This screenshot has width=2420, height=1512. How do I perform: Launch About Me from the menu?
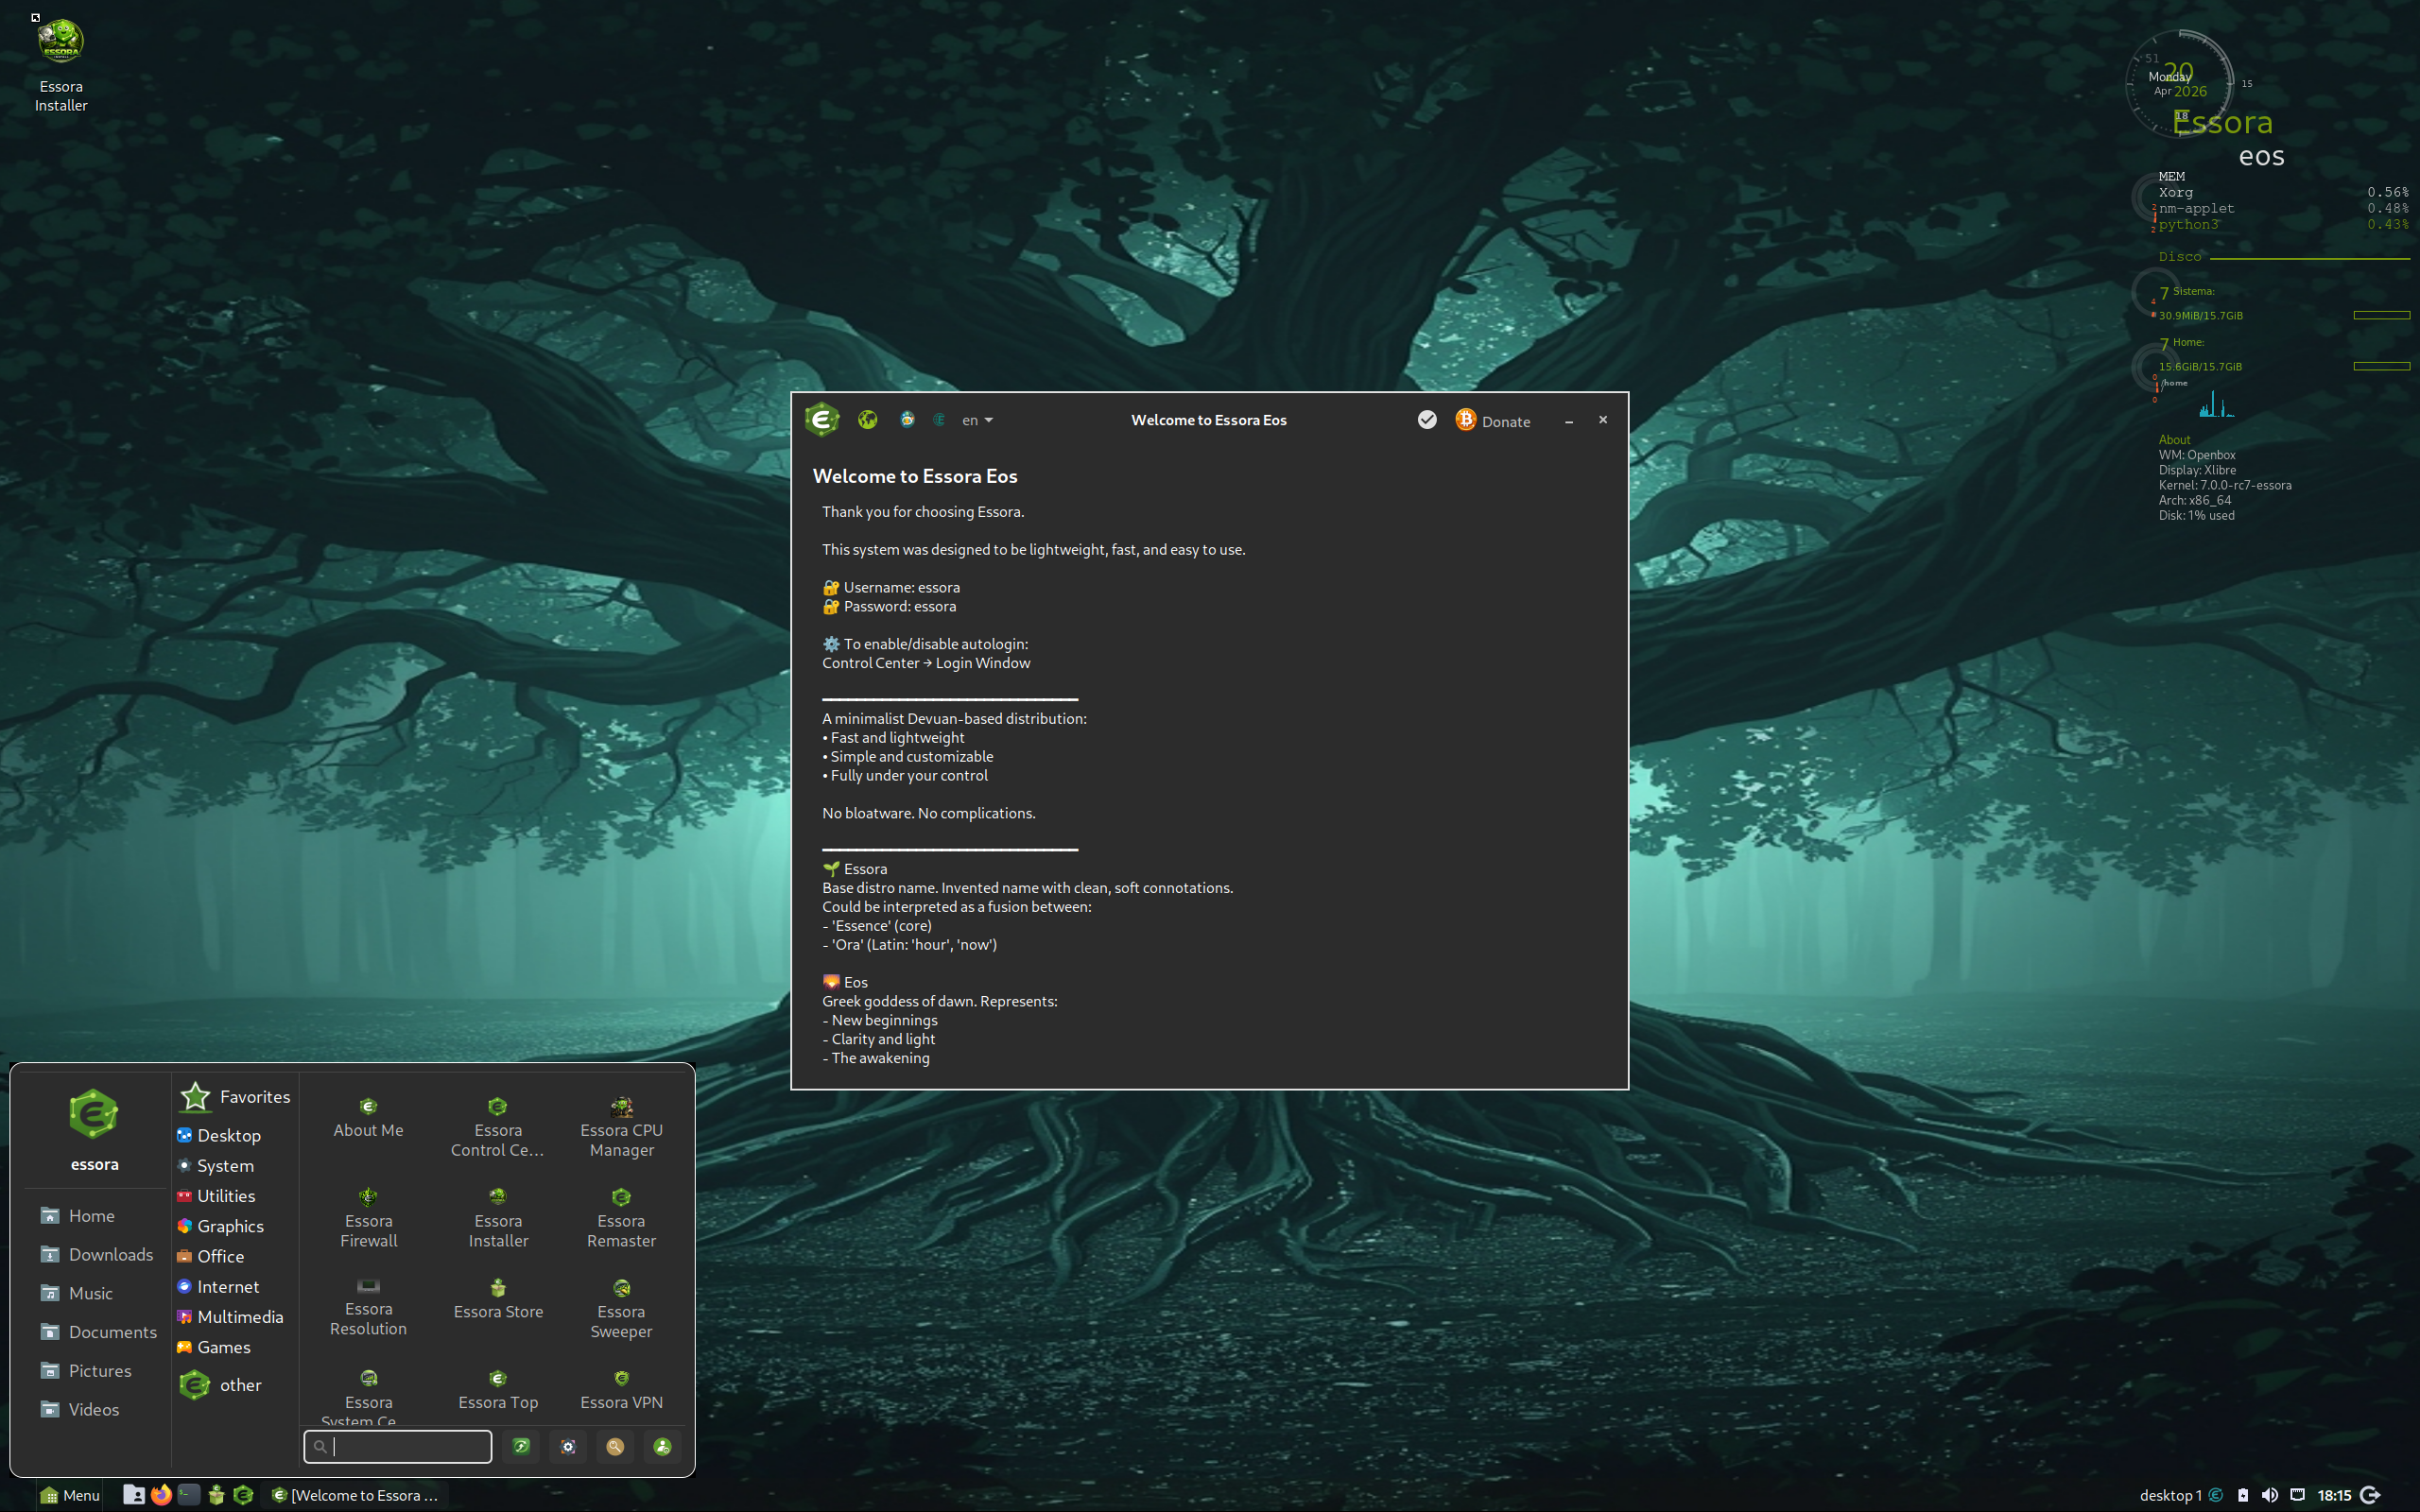pyautogui.click(x=368, y=1118)
